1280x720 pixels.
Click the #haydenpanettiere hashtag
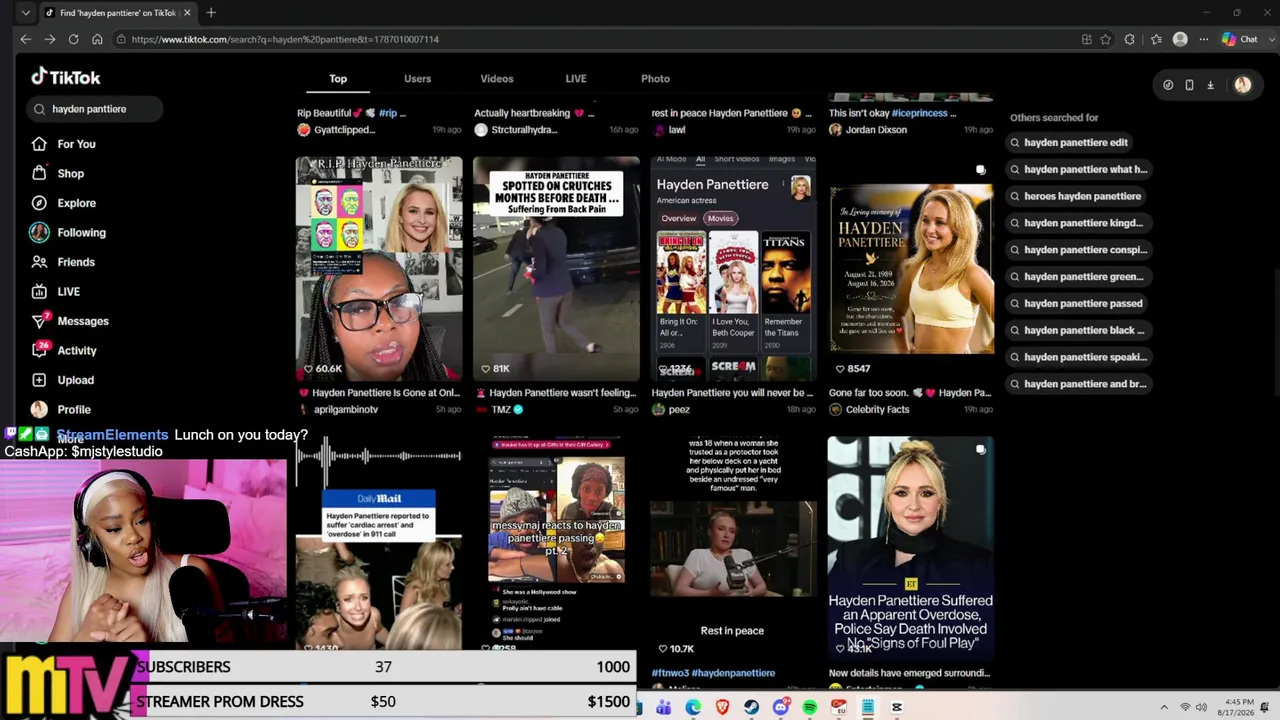(733, 673)
